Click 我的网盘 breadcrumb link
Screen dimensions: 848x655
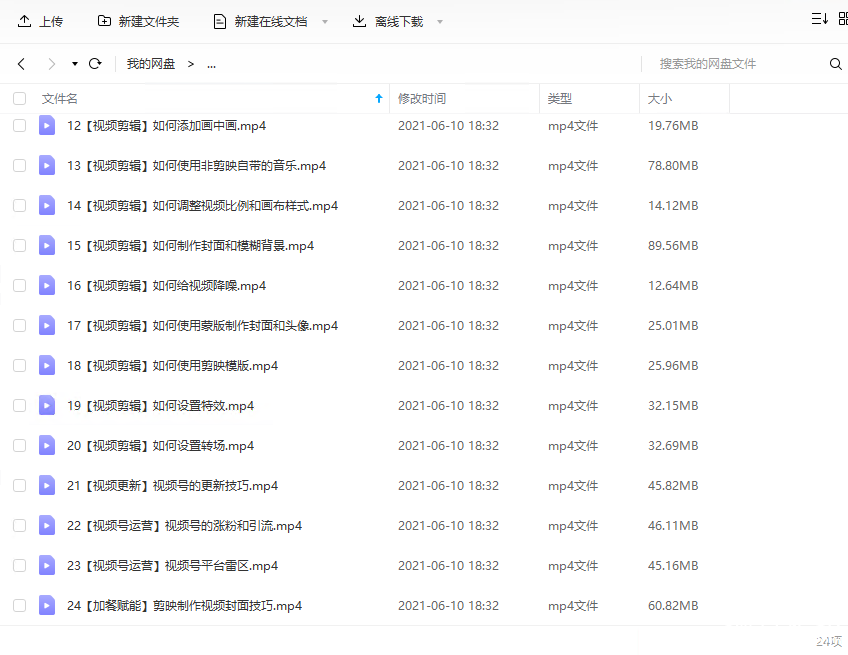(151, 64)
